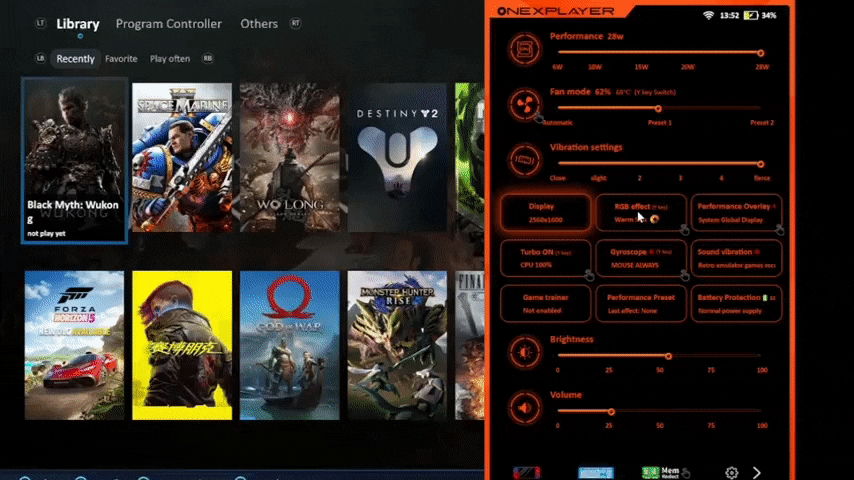The image size is (854, 480).
Task: Open Destiny 2 game cover
Action: [x=398, y=157]
